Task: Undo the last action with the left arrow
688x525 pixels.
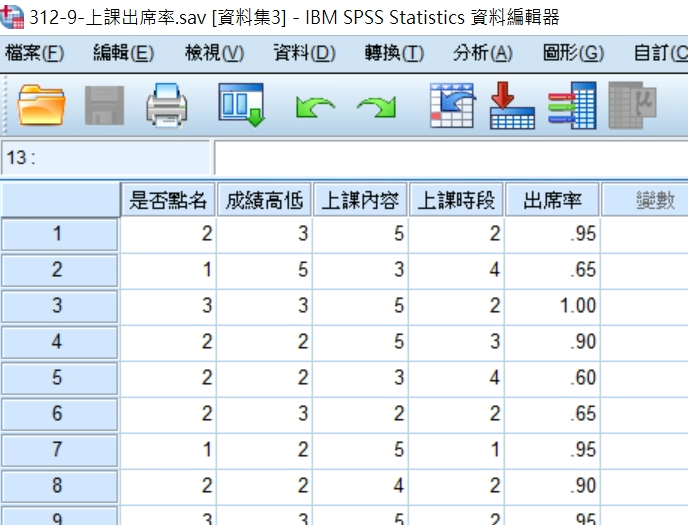Action: point(314,106)
